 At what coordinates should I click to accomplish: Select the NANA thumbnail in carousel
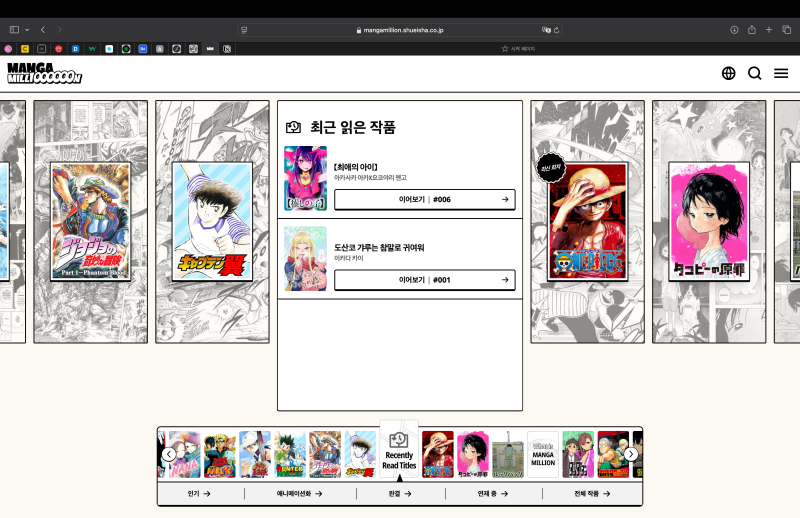point(185,454)
